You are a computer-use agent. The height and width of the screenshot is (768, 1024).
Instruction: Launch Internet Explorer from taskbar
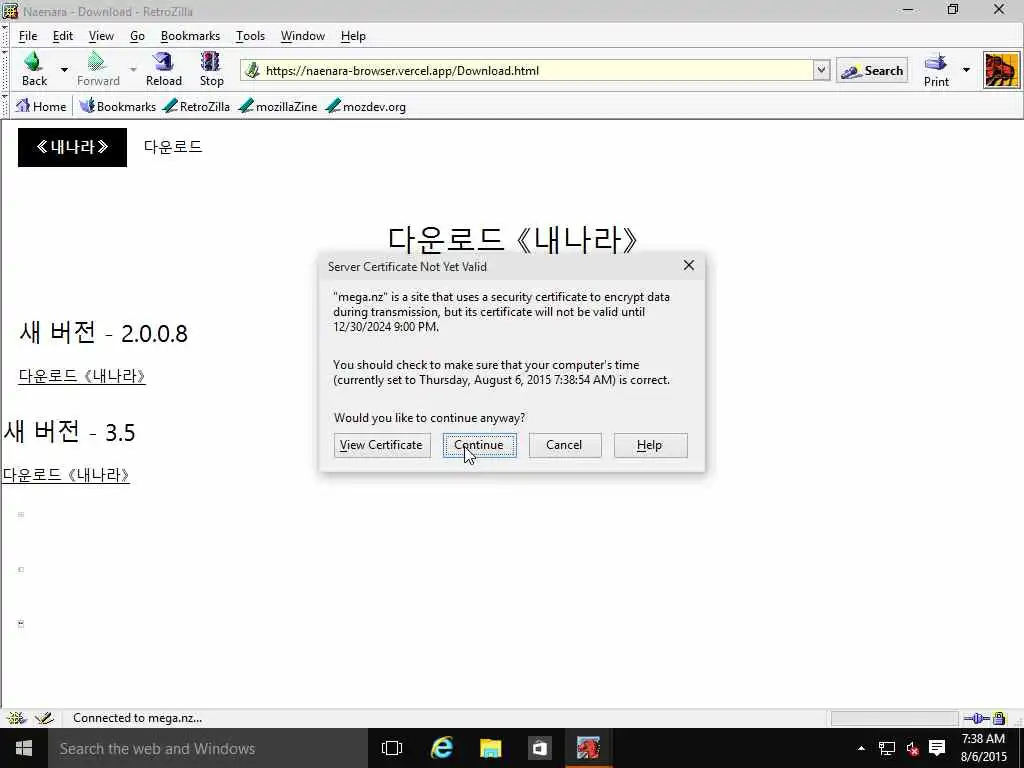coord(441,748)
